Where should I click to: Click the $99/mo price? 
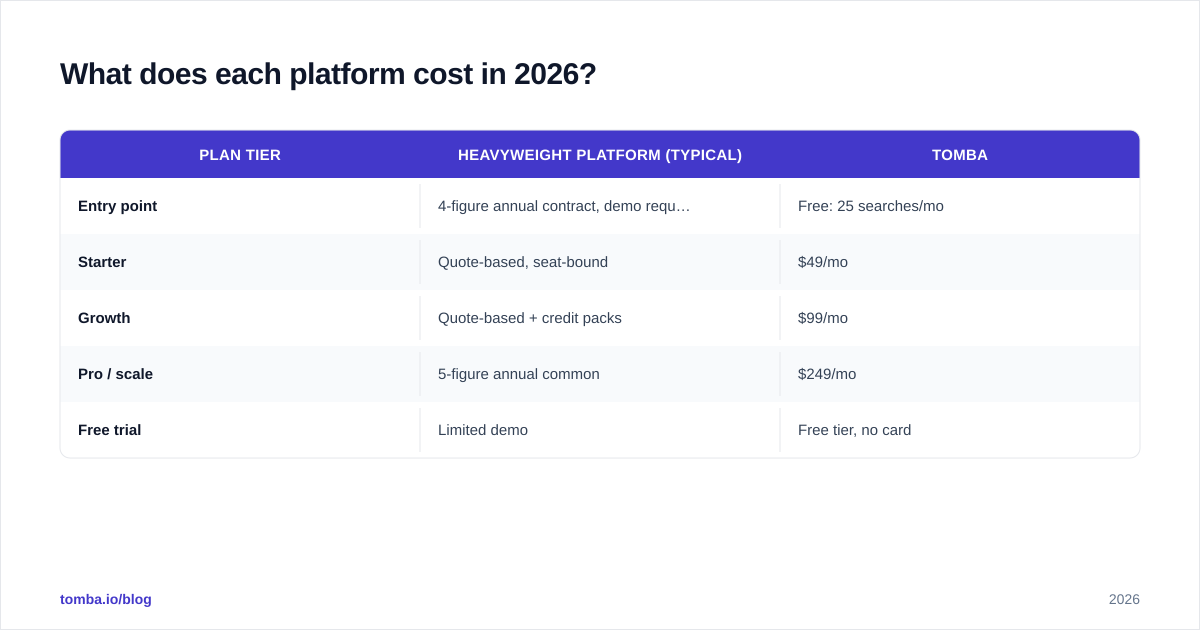pos(823,318)
